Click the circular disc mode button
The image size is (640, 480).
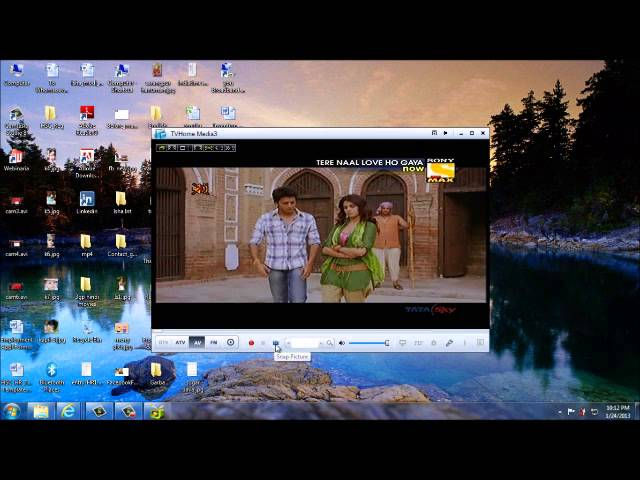pos(231,342)
